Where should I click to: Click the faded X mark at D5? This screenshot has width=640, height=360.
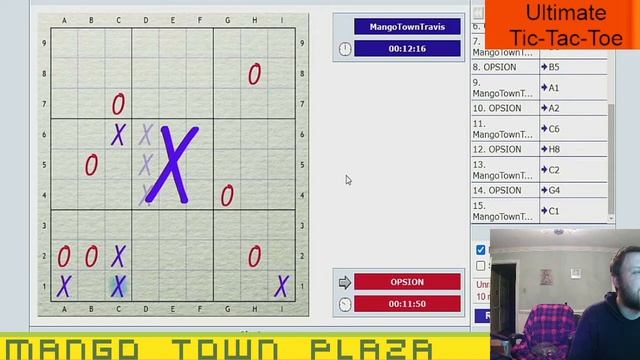click(x=146, y=165)
